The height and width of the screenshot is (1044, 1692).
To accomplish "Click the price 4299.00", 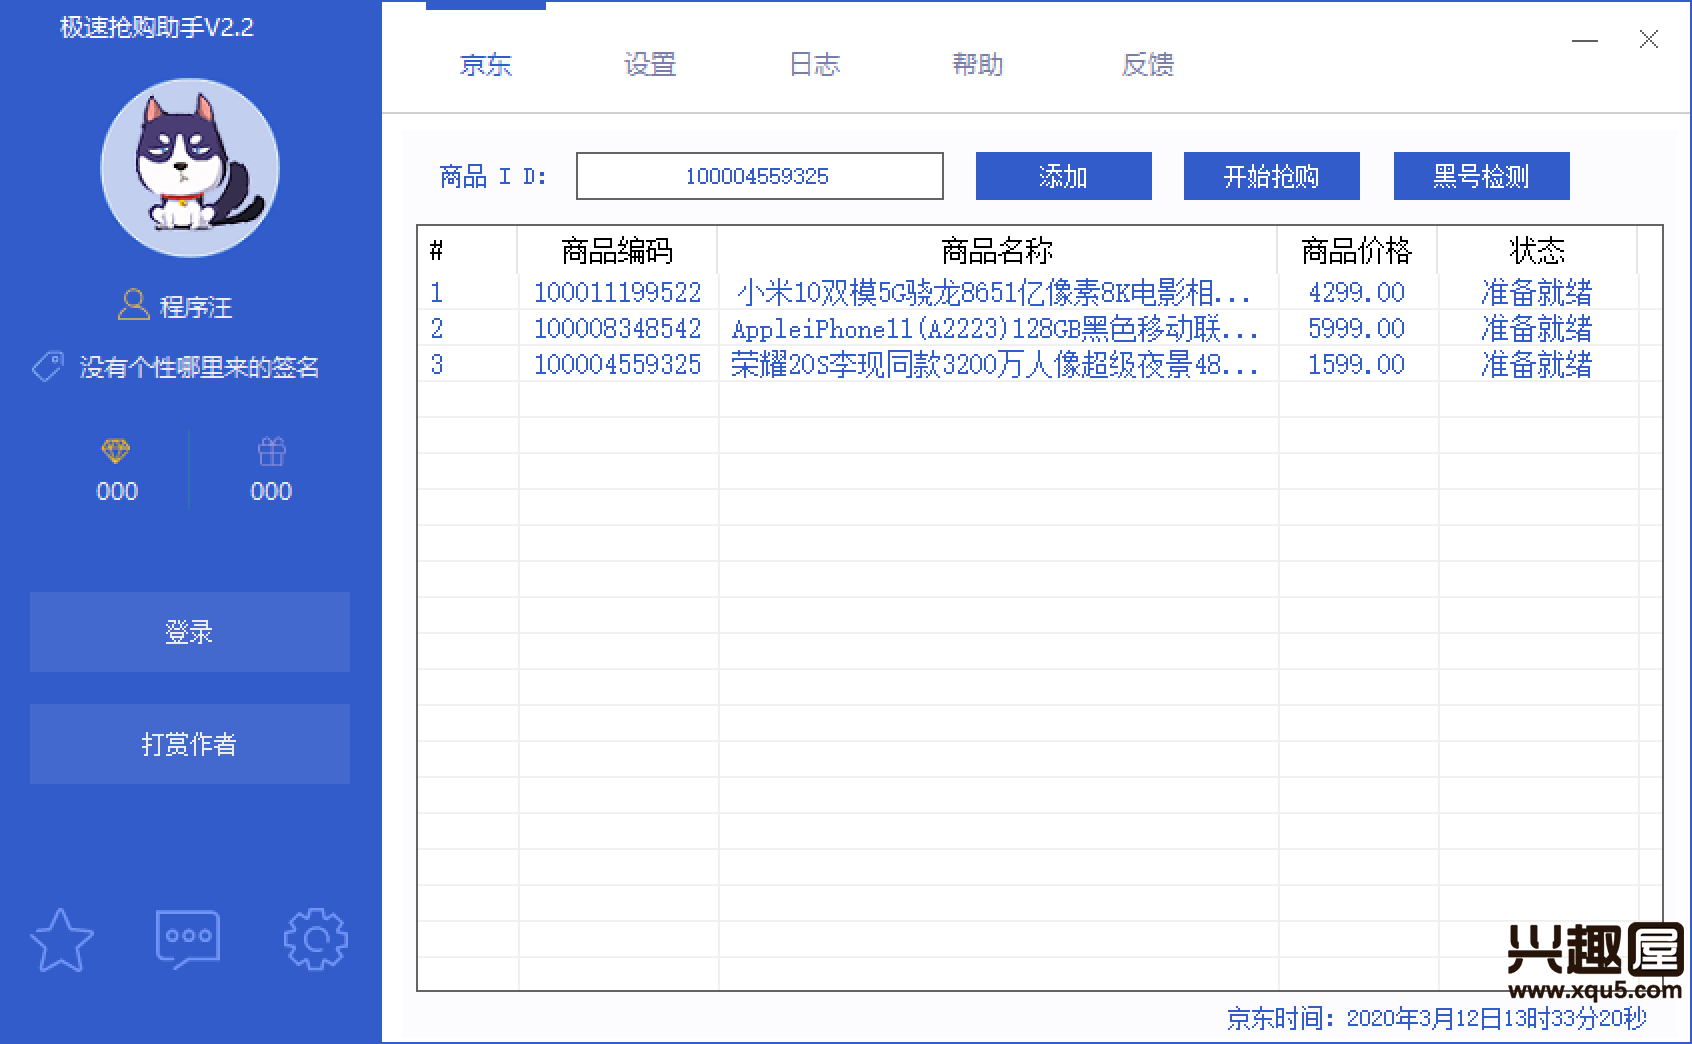I will tap(1357, 293).
